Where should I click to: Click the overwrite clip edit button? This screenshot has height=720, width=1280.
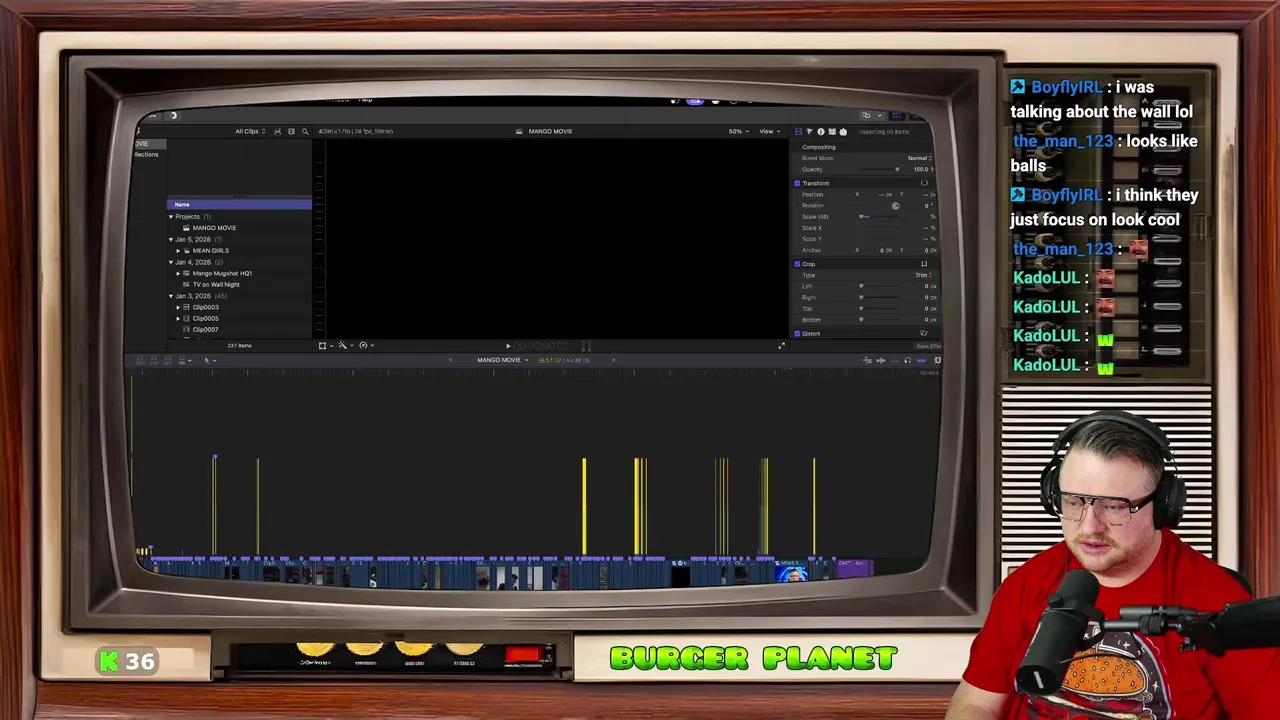182,360
